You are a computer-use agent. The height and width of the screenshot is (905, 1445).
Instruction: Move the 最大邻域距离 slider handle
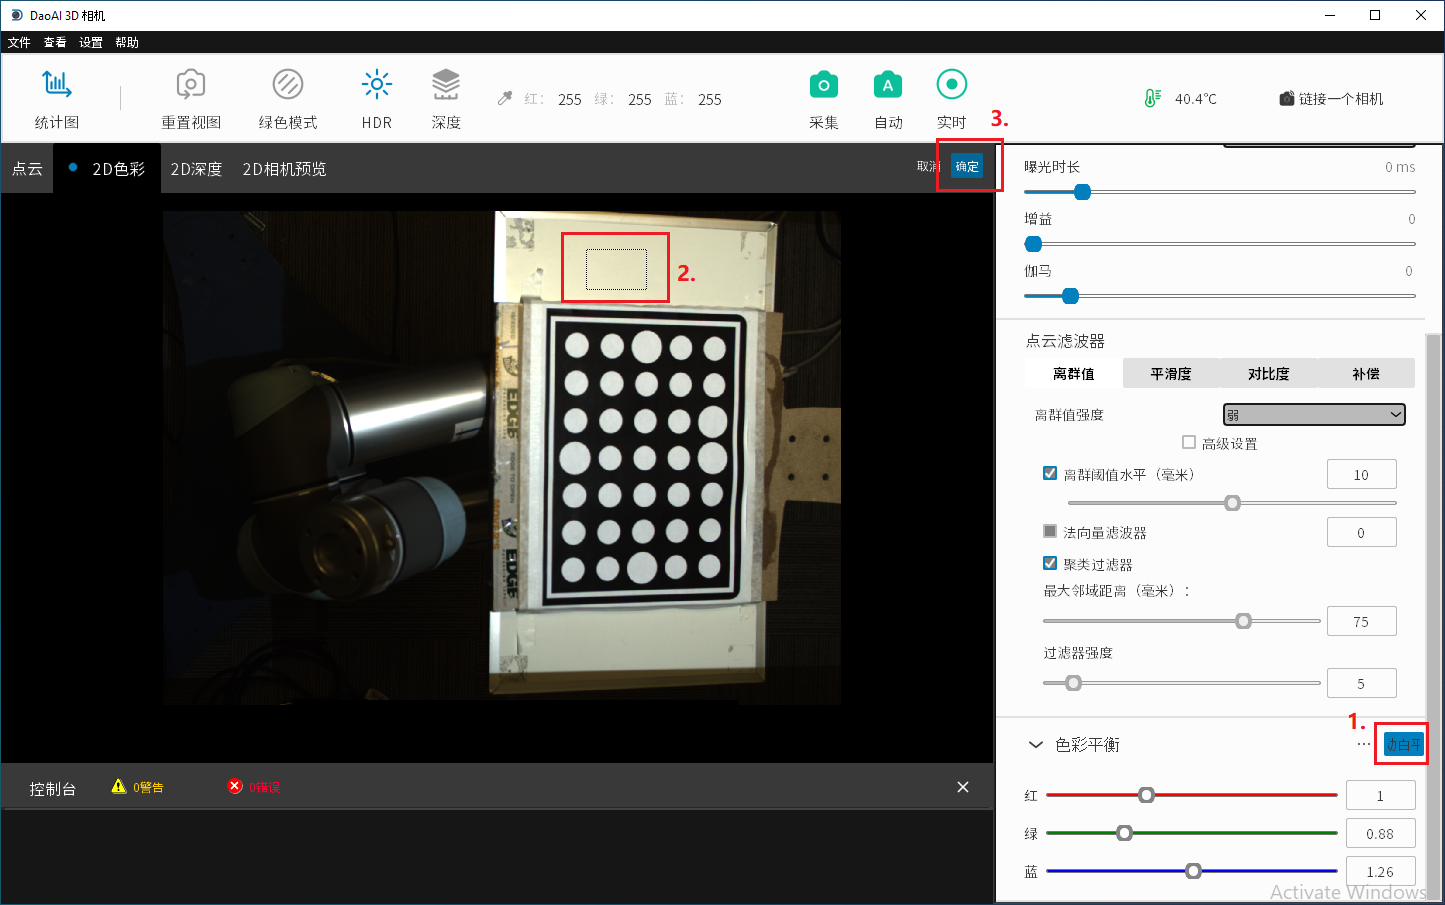pos(1243,621)
